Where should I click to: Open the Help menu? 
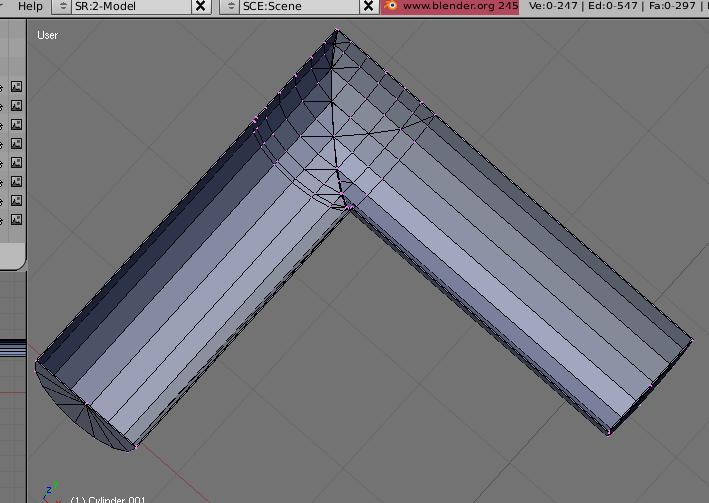(30, 6)
